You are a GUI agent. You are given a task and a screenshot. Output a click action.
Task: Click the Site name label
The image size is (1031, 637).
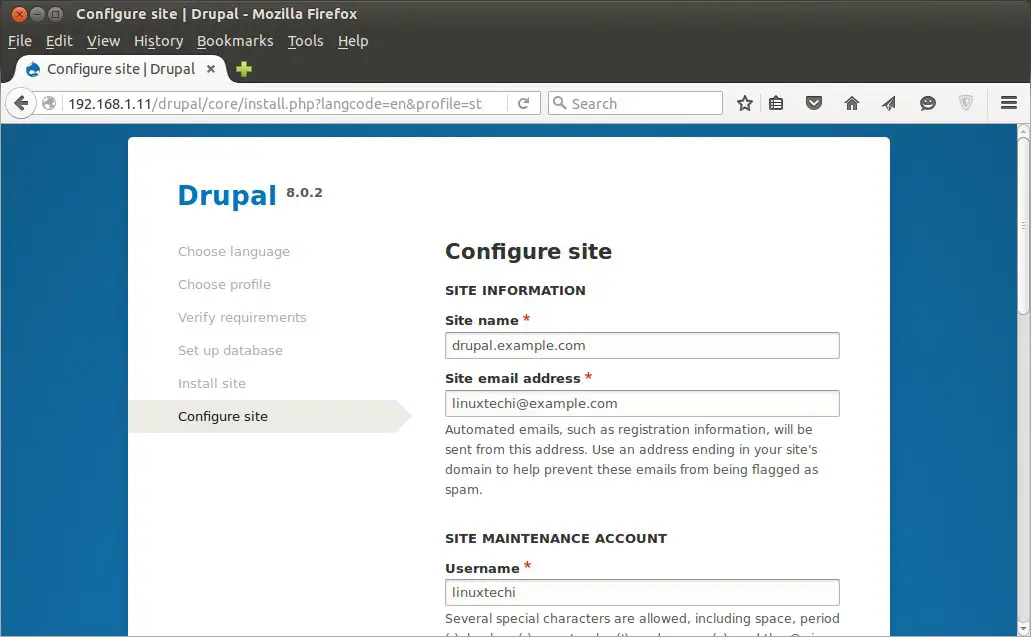482,321
